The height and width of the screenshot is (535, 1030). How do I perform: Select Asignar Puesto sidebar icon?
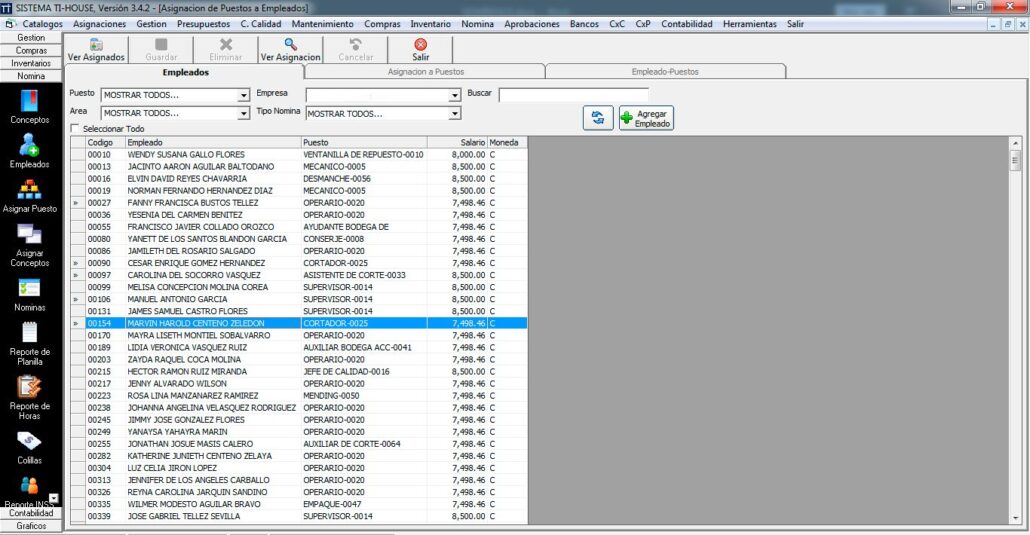point(30,191)
